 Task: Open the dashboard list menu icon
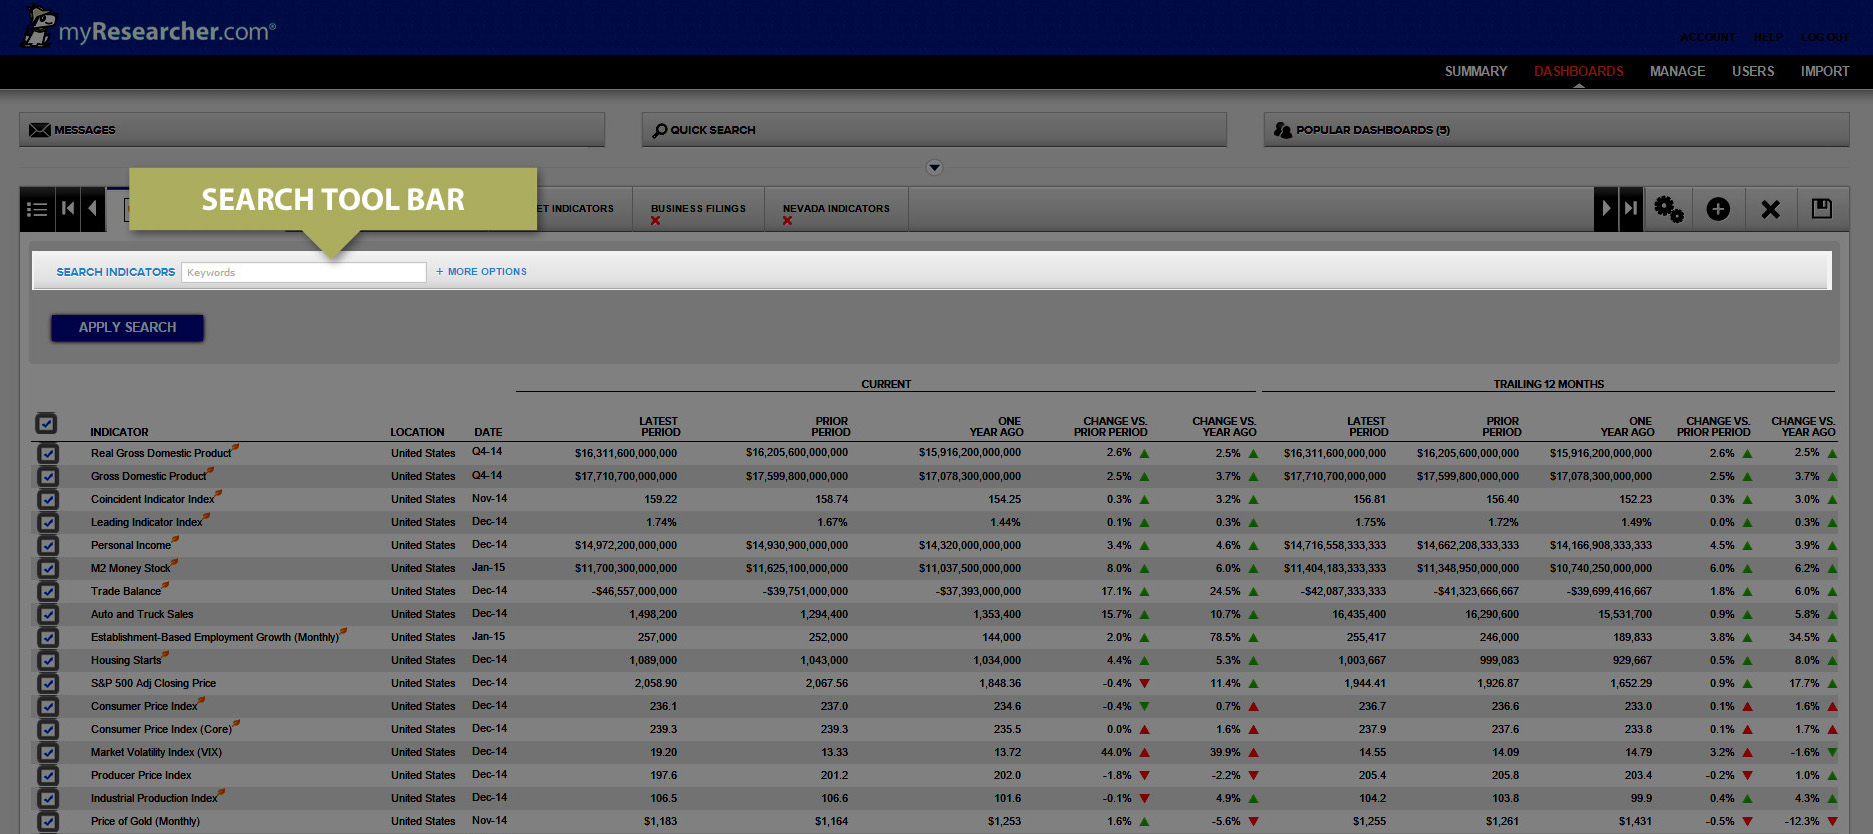tap(37, 209)
